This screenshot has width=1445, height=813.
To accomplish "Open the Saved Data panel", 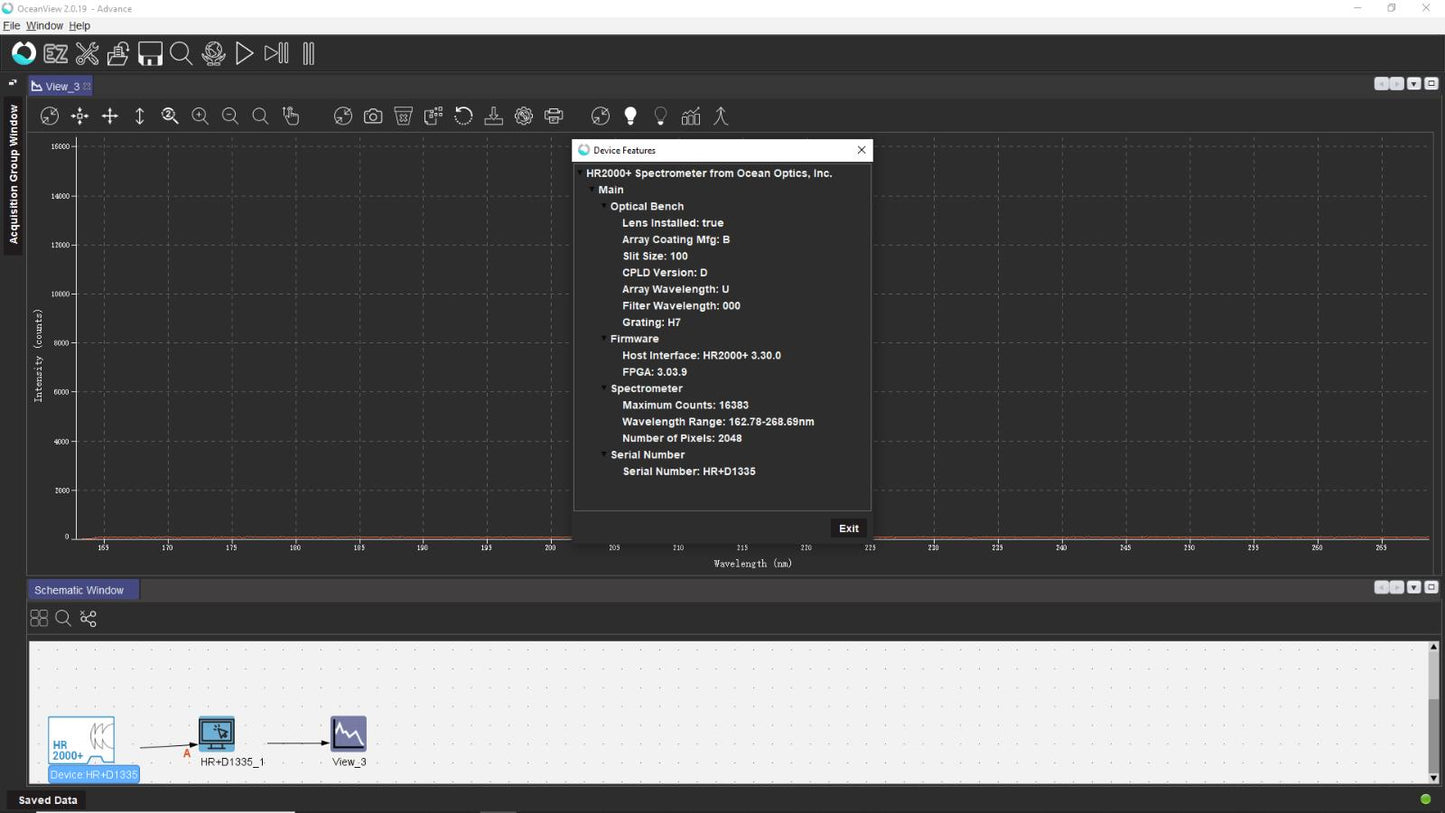I will pyautogui.click(x=47, y=800).
